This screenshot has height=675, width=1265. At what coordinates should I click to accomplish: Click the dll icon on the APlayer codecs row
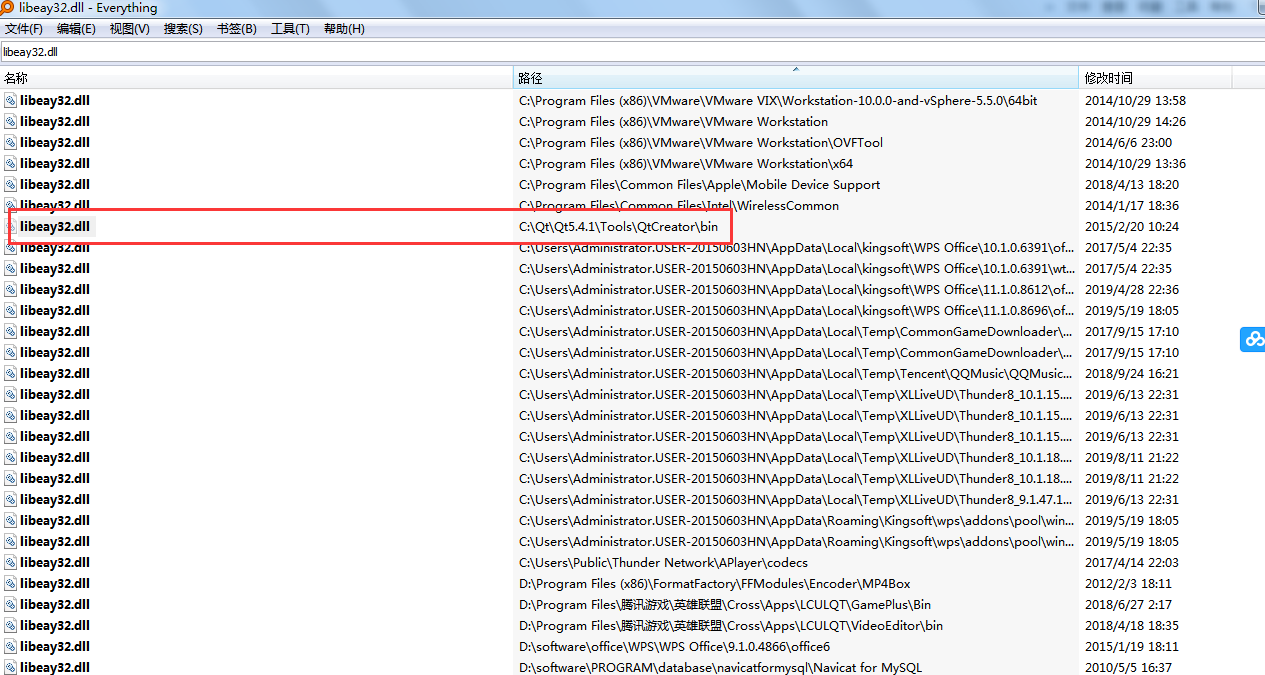coord(10,562)
